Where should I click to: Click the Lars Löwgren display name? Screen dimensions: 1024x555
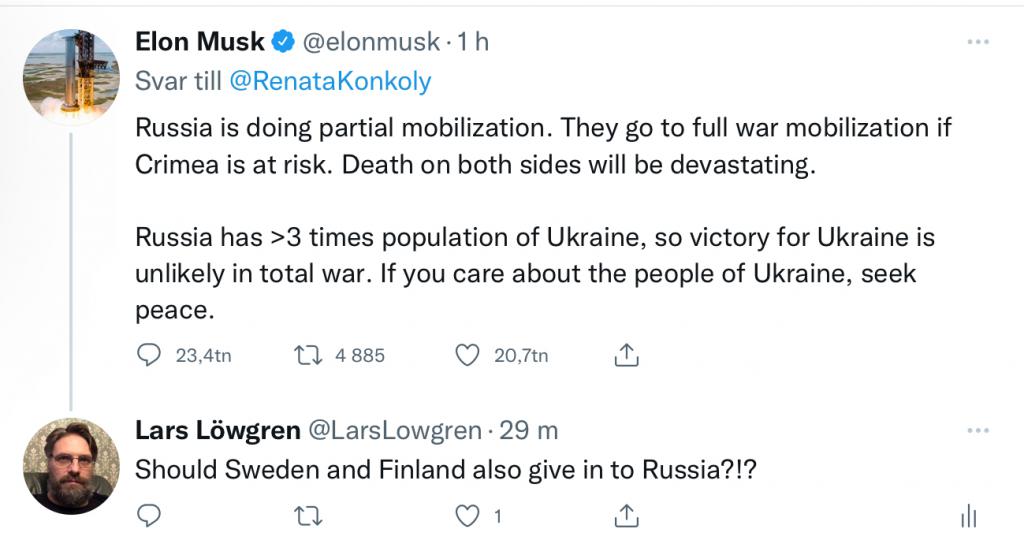[217, 431]
